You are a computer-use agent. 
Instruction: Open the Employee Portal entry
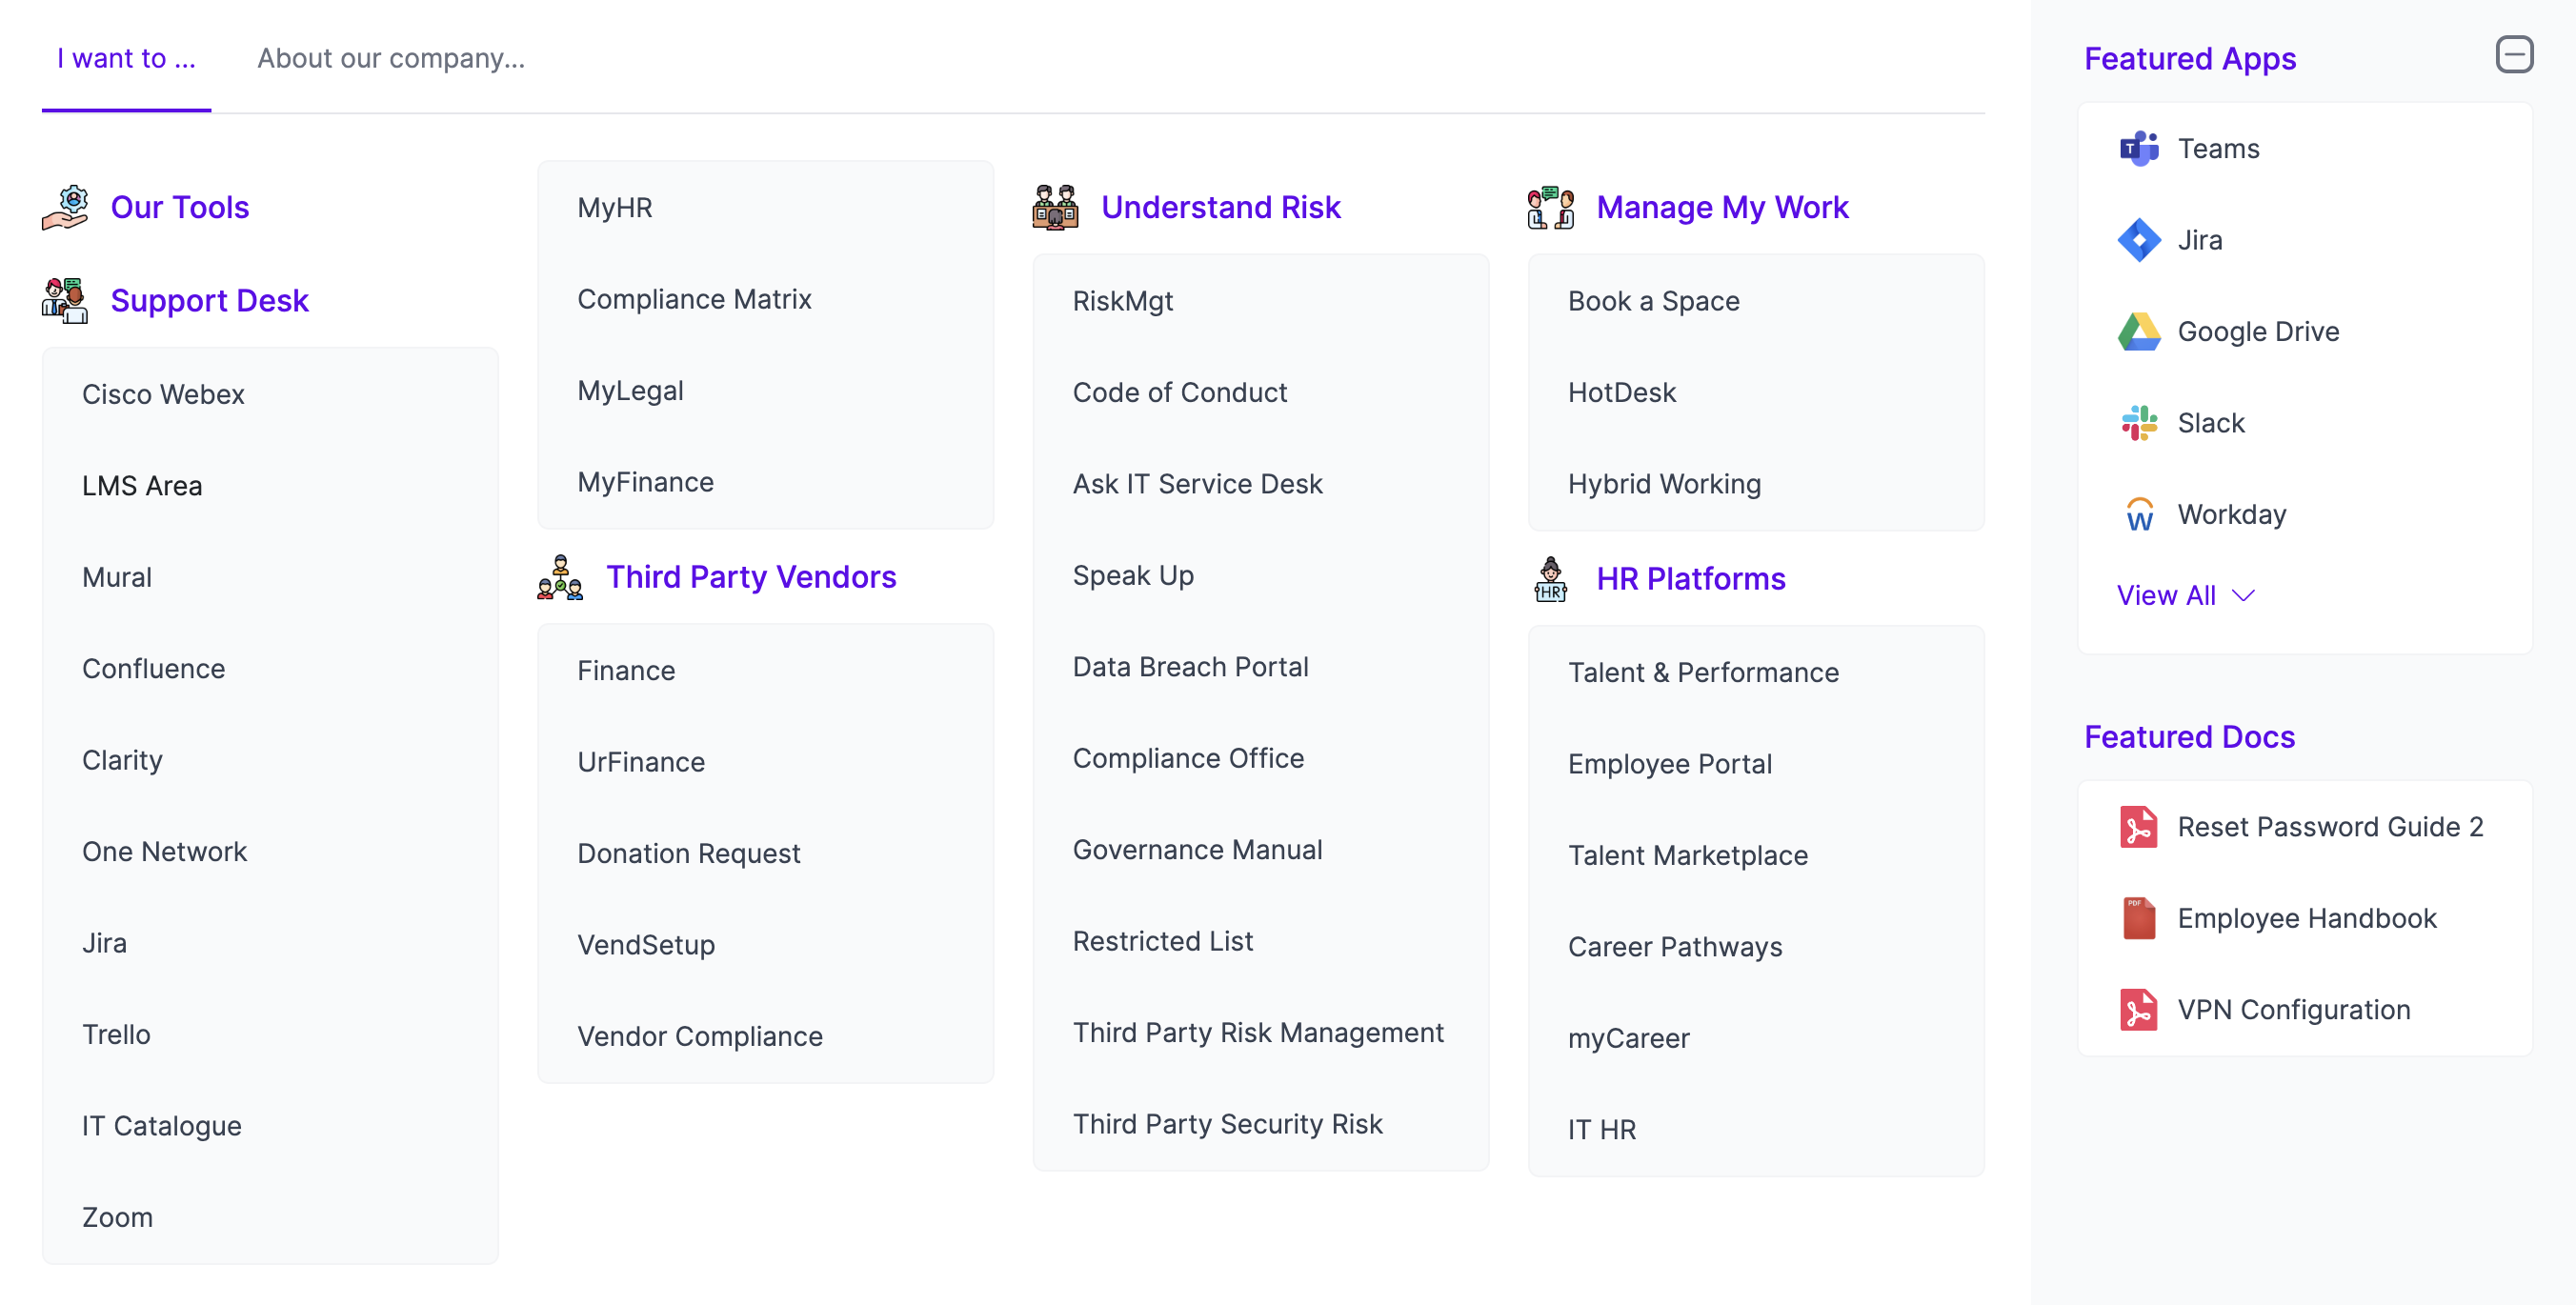(1670, 764)
